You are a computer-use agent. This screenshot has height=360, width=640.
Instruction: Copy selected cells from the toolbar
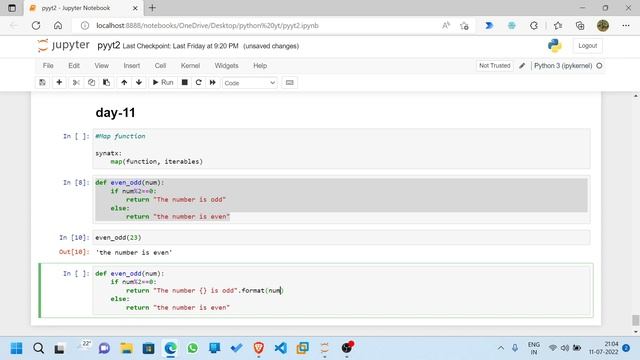tap(91, 82)
